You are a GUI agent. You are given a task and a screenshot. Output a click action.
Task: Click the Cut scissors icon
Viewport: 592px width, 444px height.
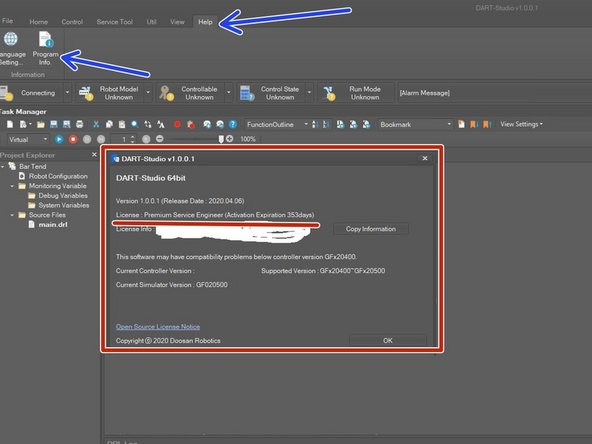[96, 124]
